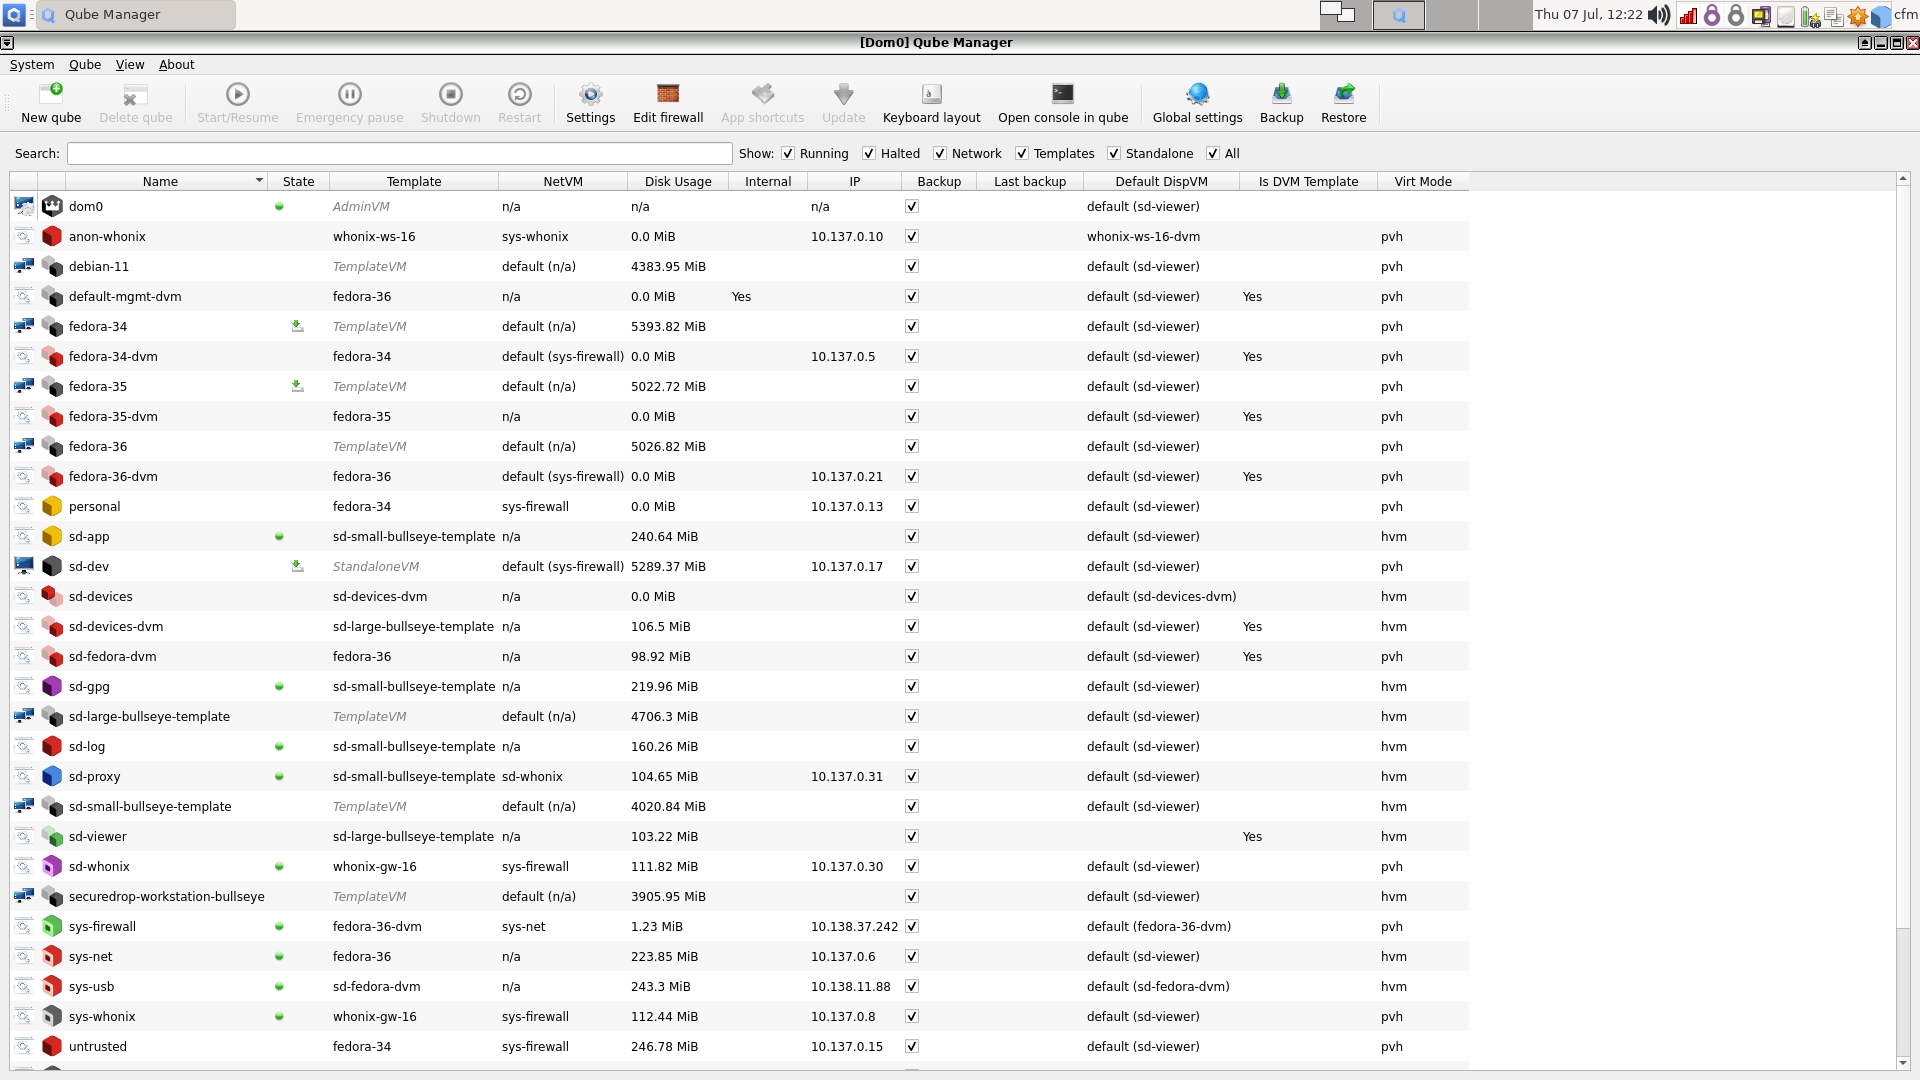Toggle backup checkbox for sd-proxy
The width and height of the screenshot is (1920, 1080).
(x=911, y=777)
